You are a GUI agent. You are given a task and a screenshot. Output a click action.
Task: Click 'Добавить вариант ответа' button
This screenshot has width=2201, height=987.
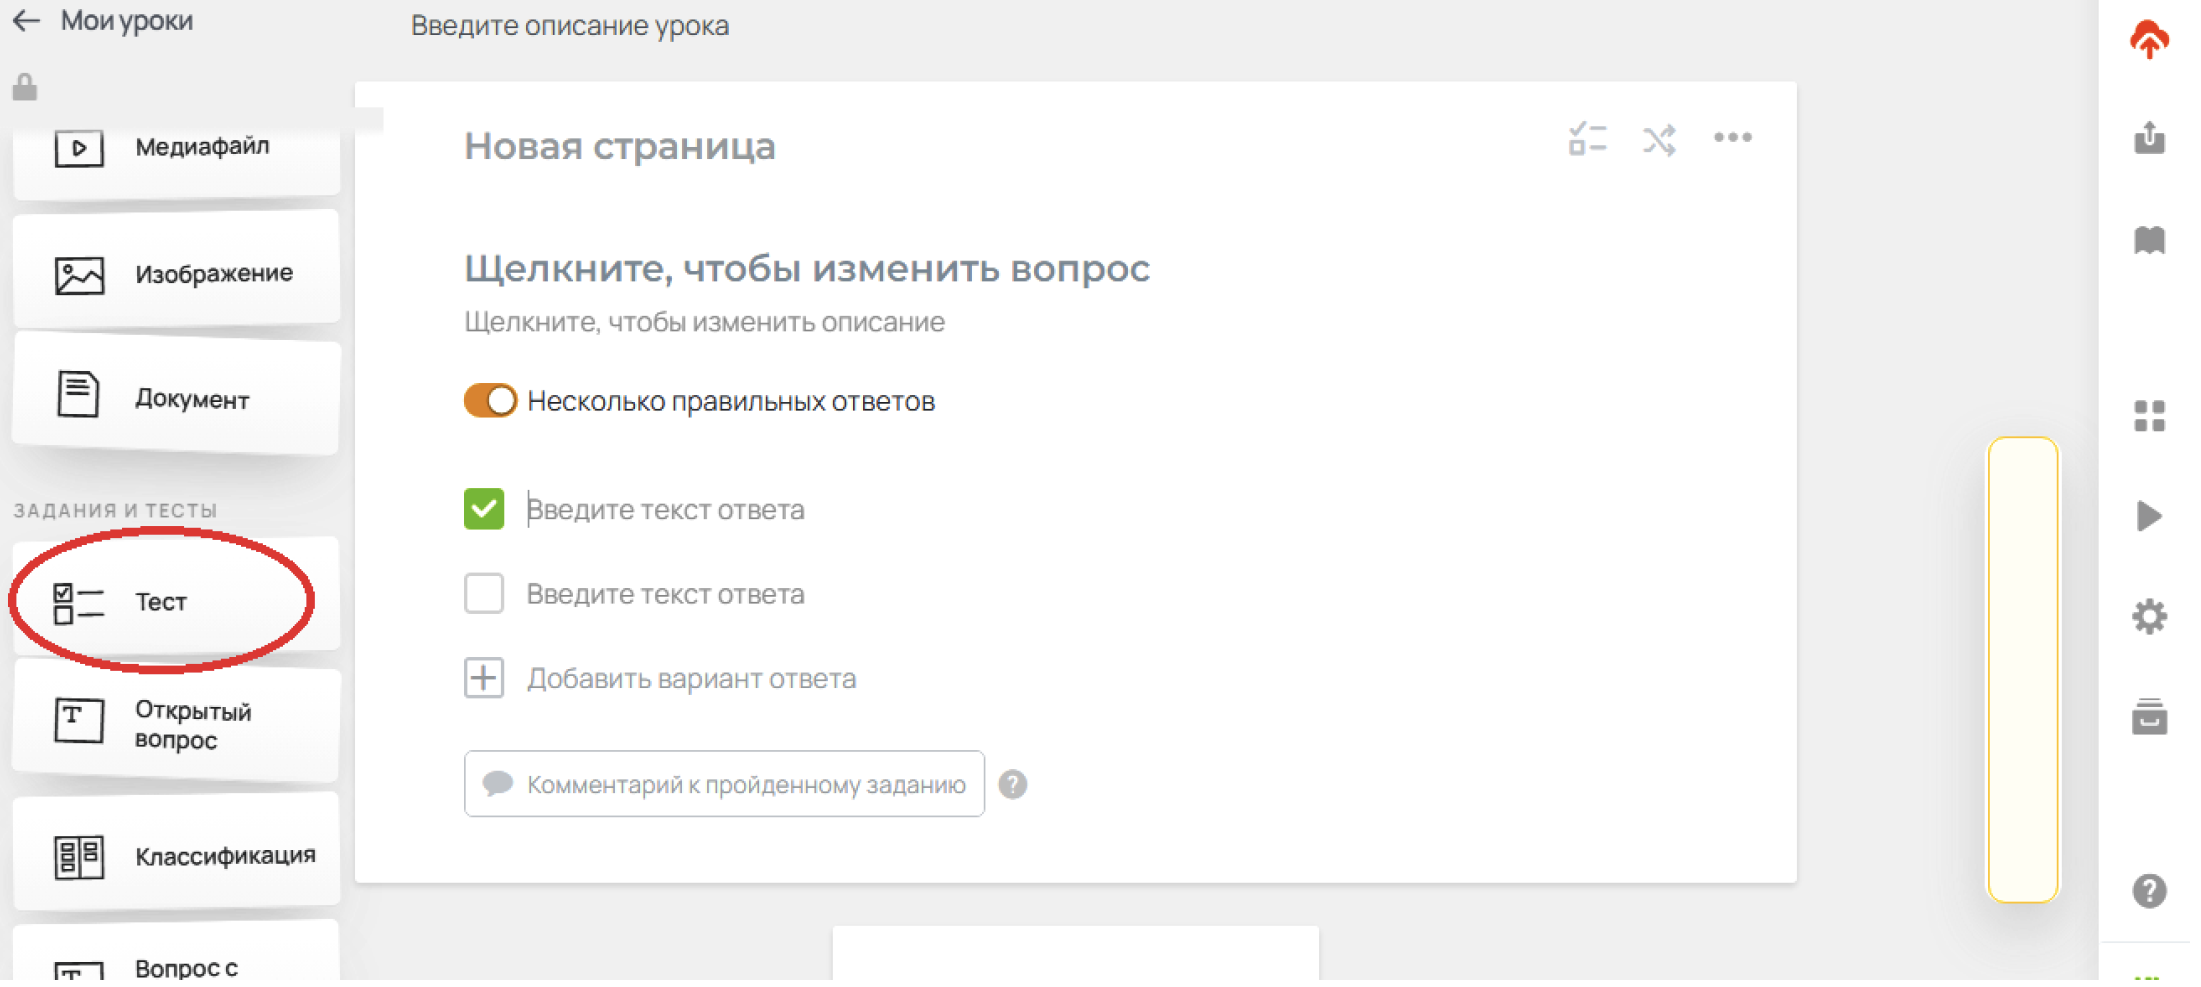click(690, 679)
